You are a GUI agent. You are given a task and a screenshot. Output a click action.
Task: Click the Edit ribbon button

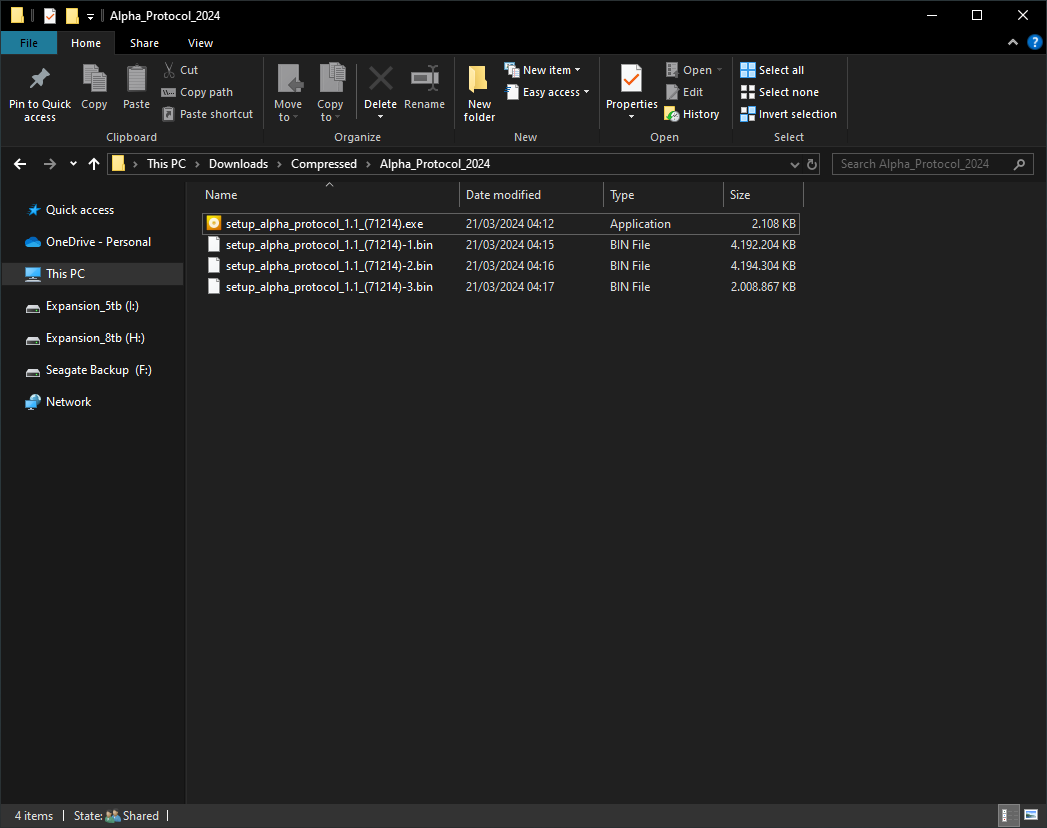684,92
